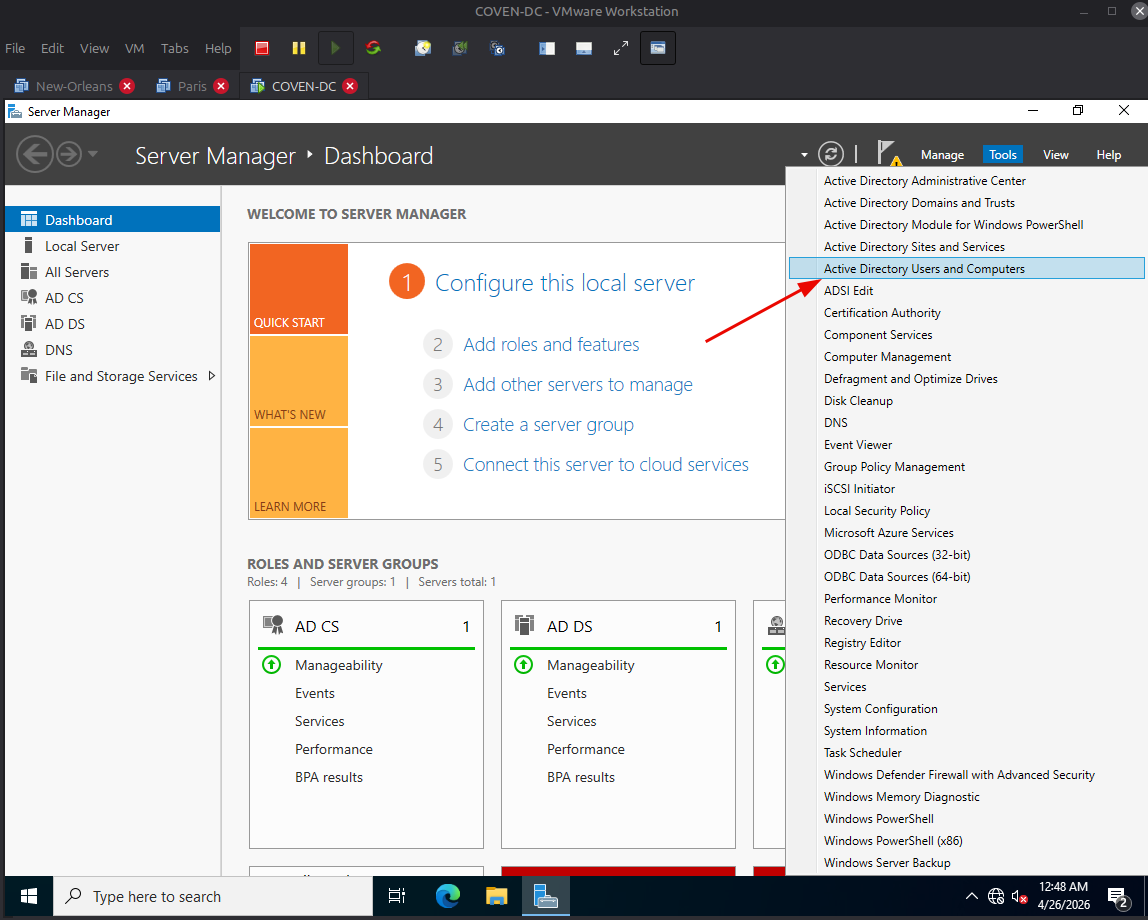Click the VMware red power off icon
This screenshot has width=1148, height=920.
262,48
